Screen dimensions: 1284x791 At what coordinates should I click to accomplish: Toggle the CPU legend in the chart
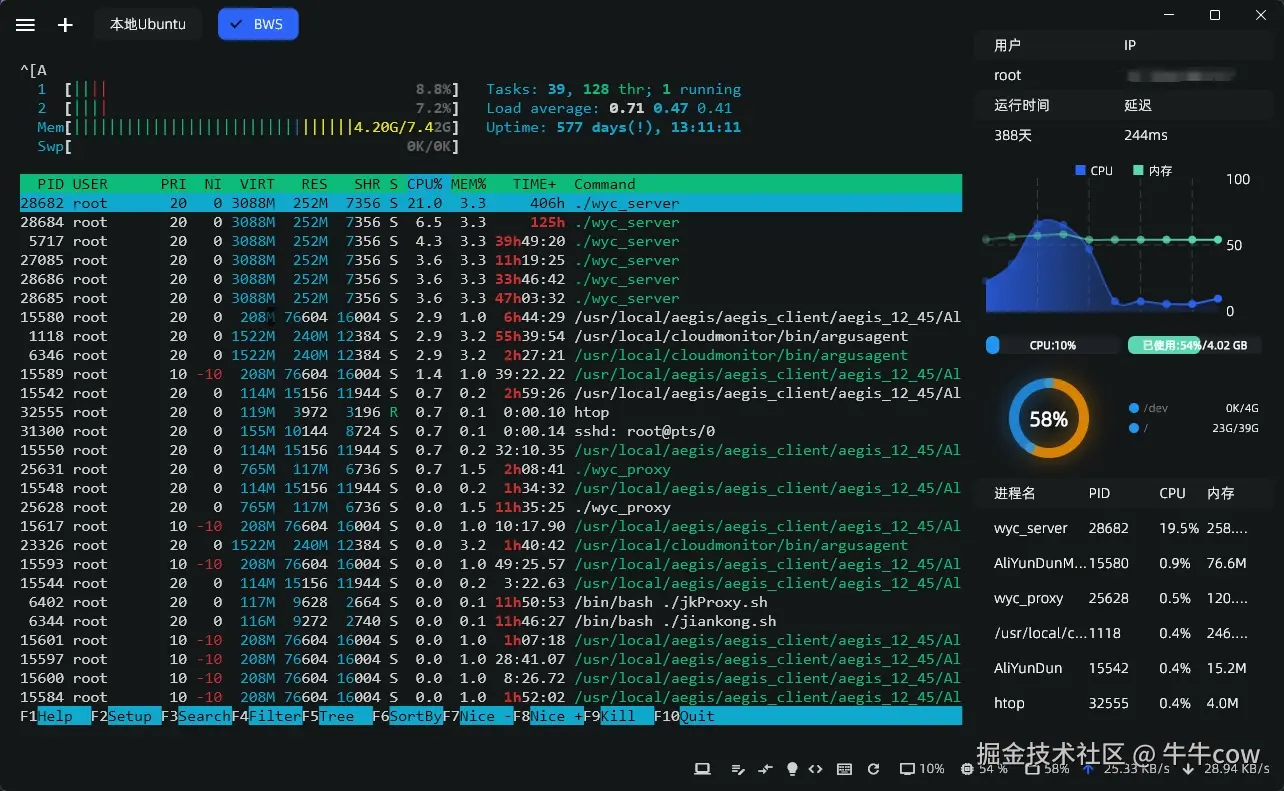click(x=1094, y=171)
